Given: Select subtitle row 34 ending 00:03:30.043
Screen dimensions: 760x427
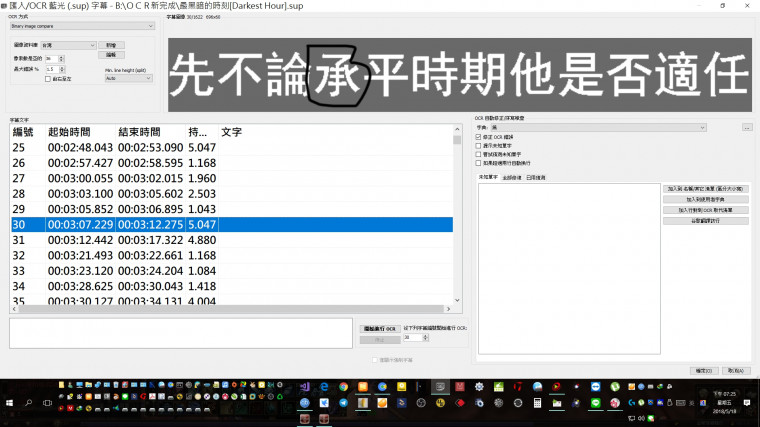Looking at the screenshot, I should point(232,286).
